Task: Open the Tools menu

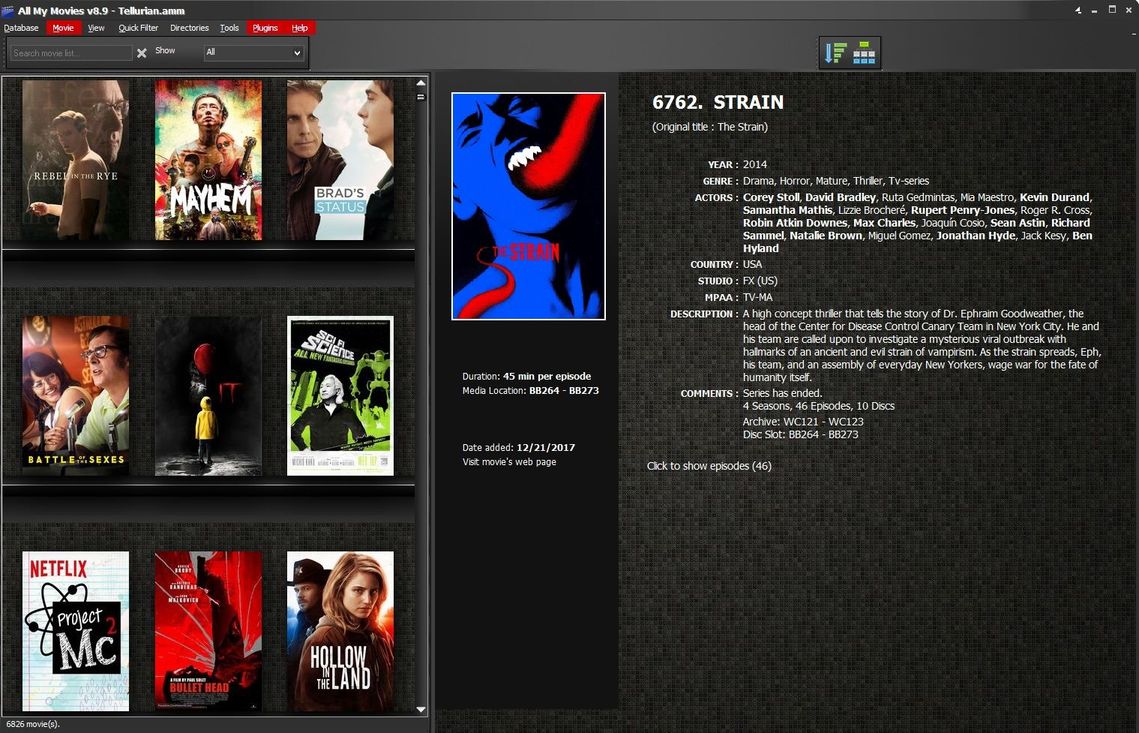Action: (x=230, y=28)
